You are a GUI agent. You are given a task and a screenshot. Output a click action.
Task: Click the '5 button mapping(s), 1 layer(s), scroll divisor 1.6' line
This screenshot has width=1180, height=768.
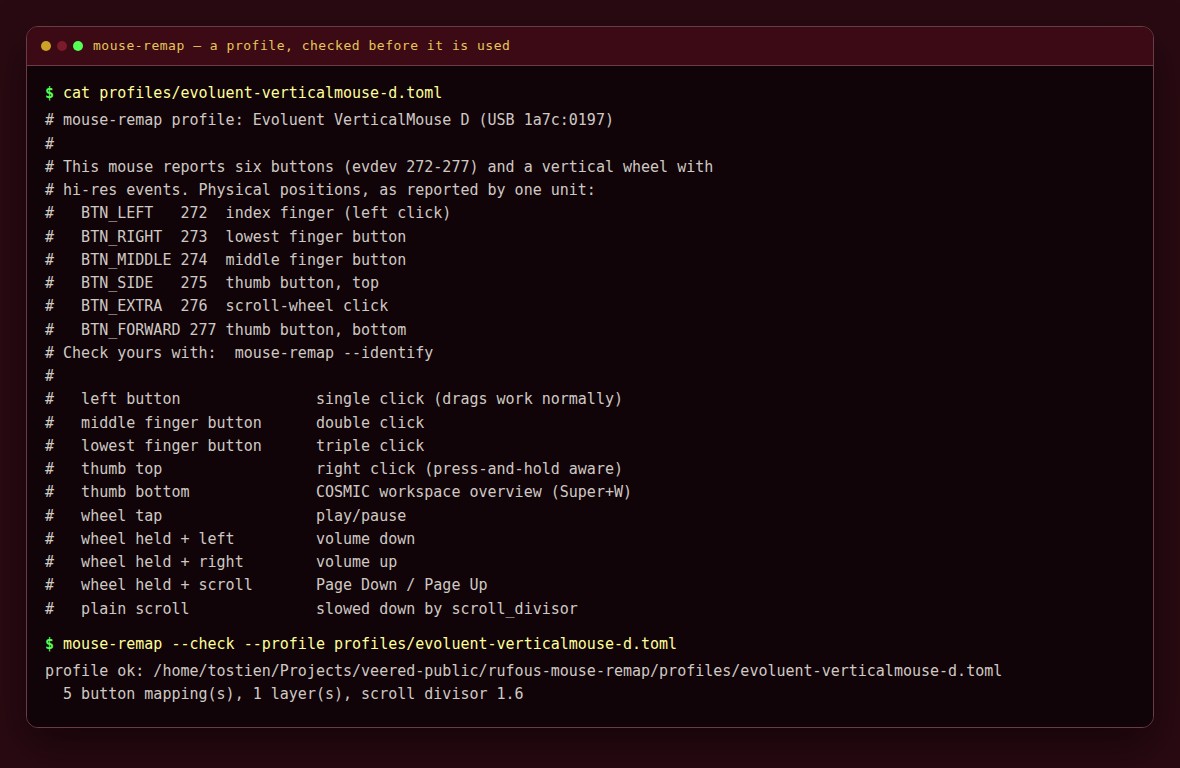pyautogui.click(x=293, y=694)
